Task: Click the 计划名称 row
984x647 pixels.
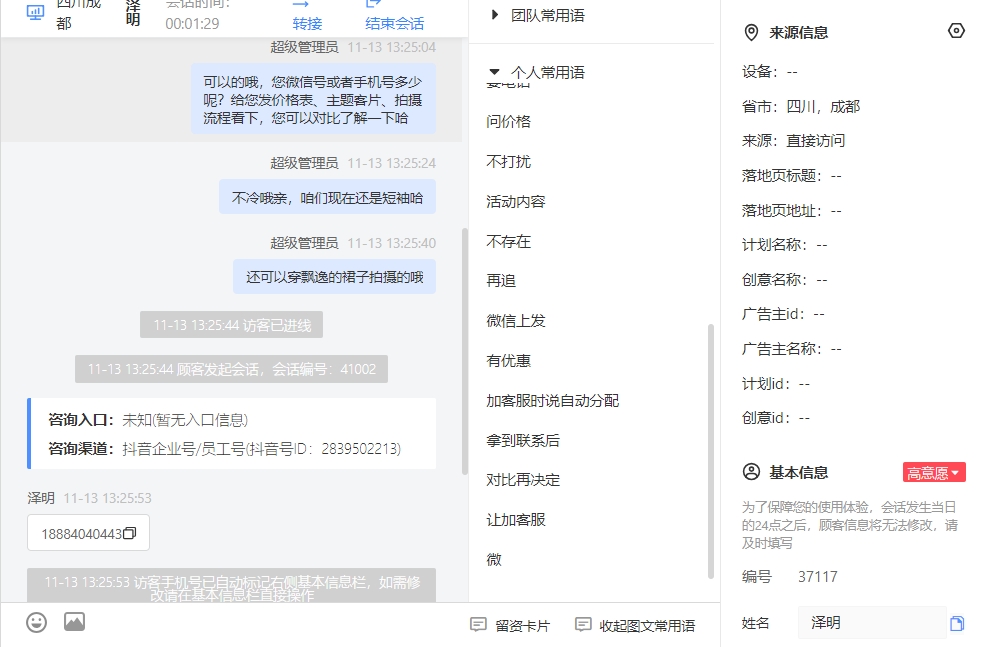Action: pyautogui.click(x=784, y=245)
